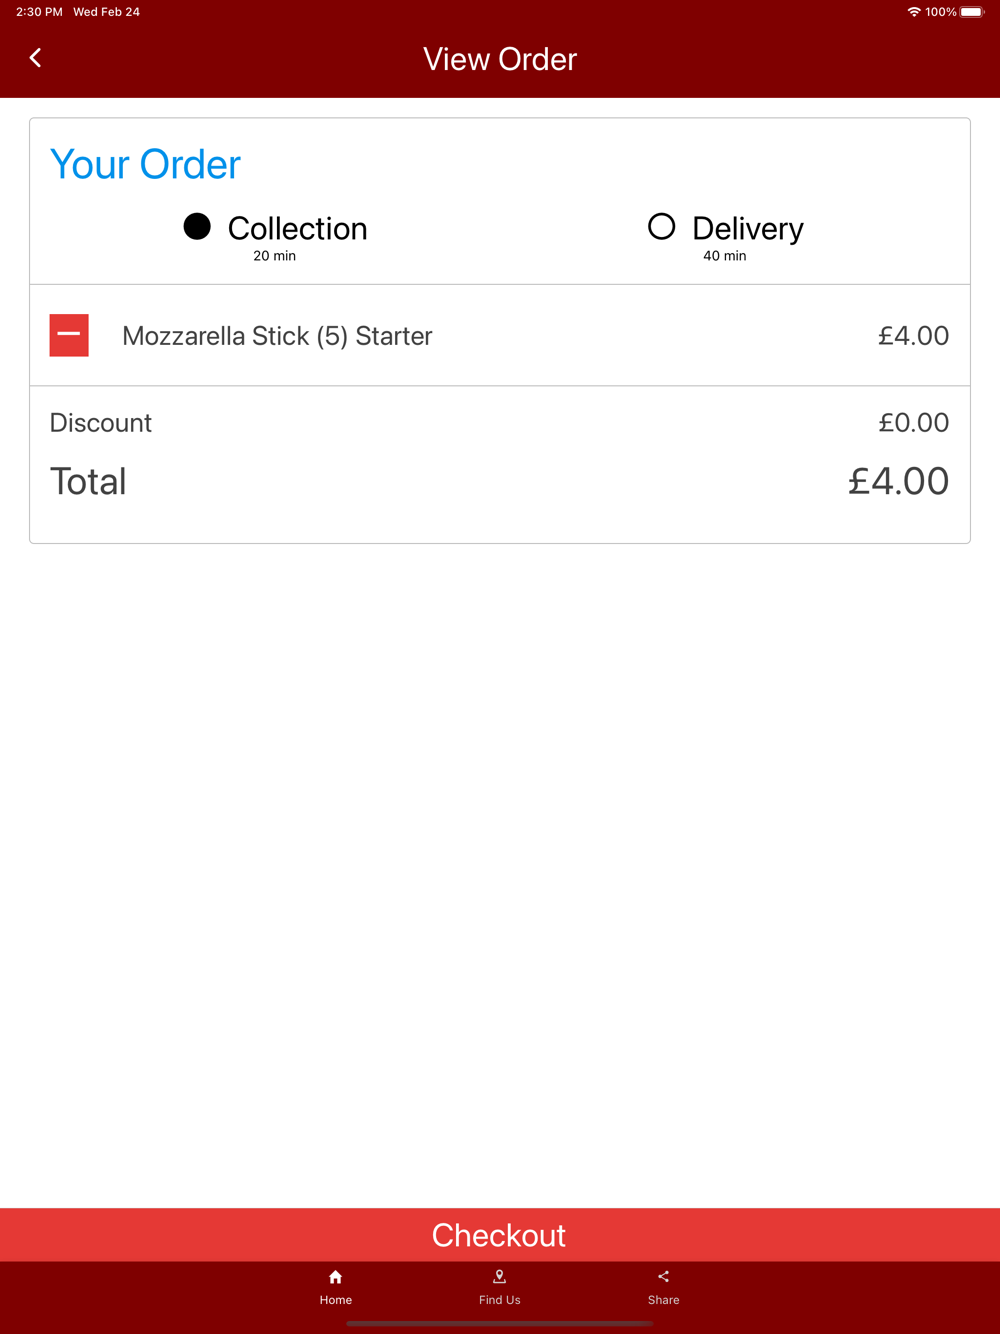Tap the Discount row label
Image resolution: width=1000 pixels, height=1334 pixels.
(x=101, y=423)
